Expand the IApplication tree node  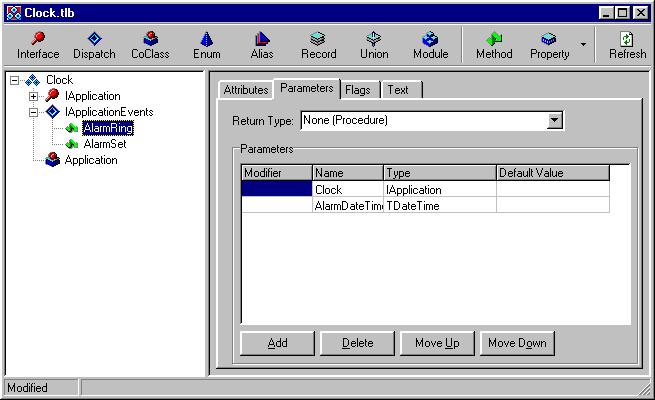pyautogui.click(x=33, y=96)
